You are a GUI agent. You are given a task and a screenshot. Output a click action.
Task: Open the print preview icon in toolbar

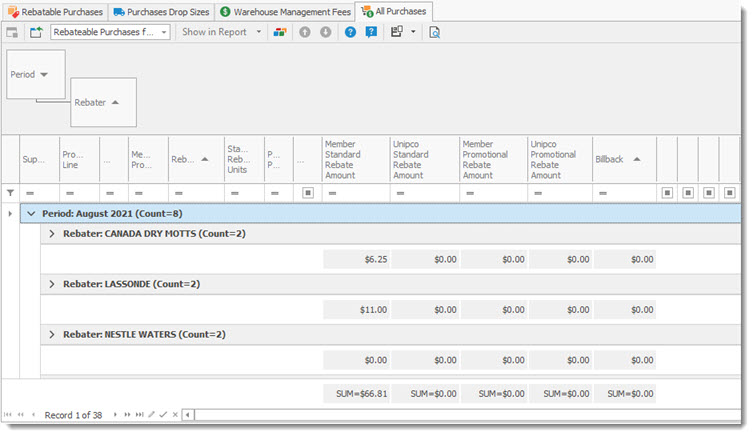(434, 32)
